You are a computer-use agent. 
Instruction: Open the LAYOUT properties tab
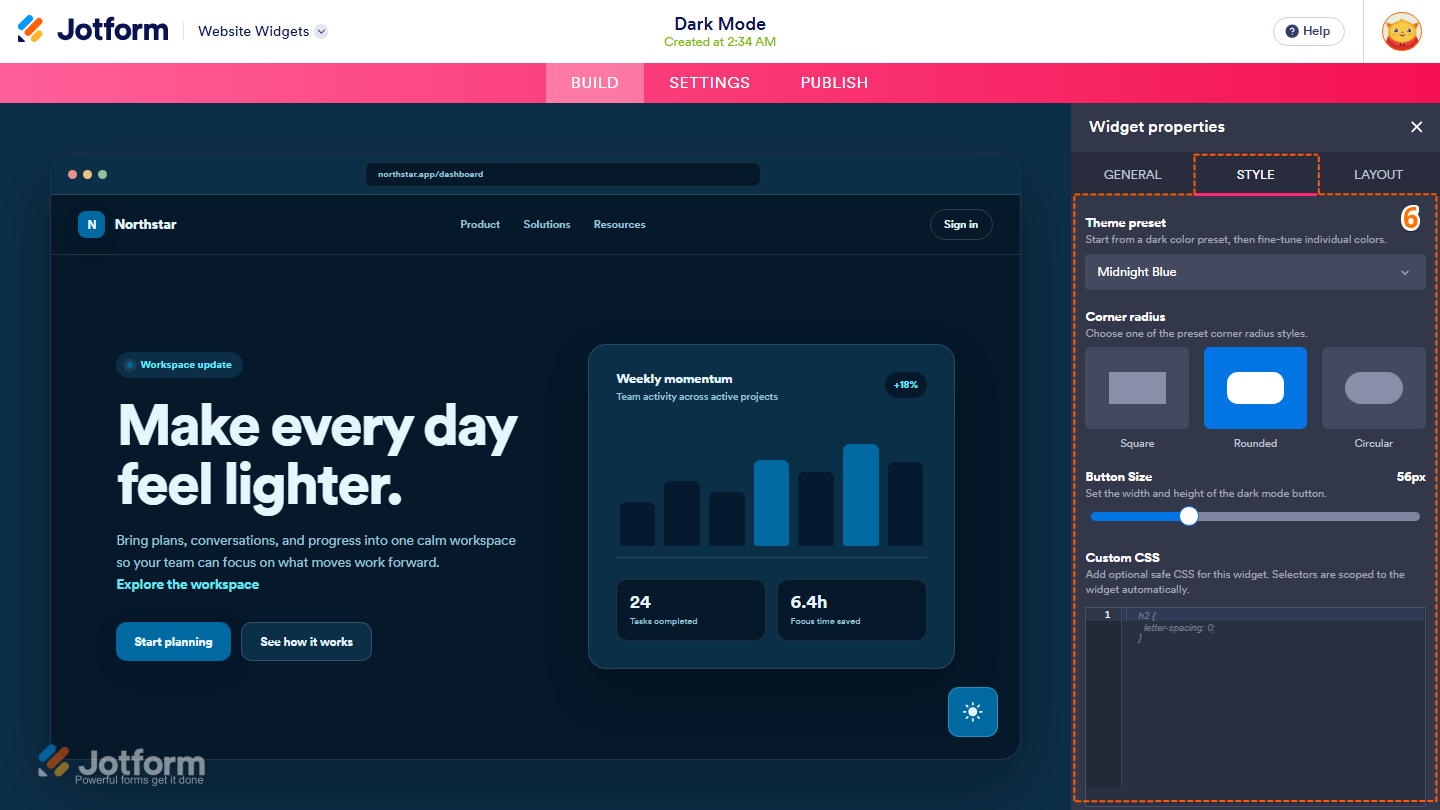1378,174
